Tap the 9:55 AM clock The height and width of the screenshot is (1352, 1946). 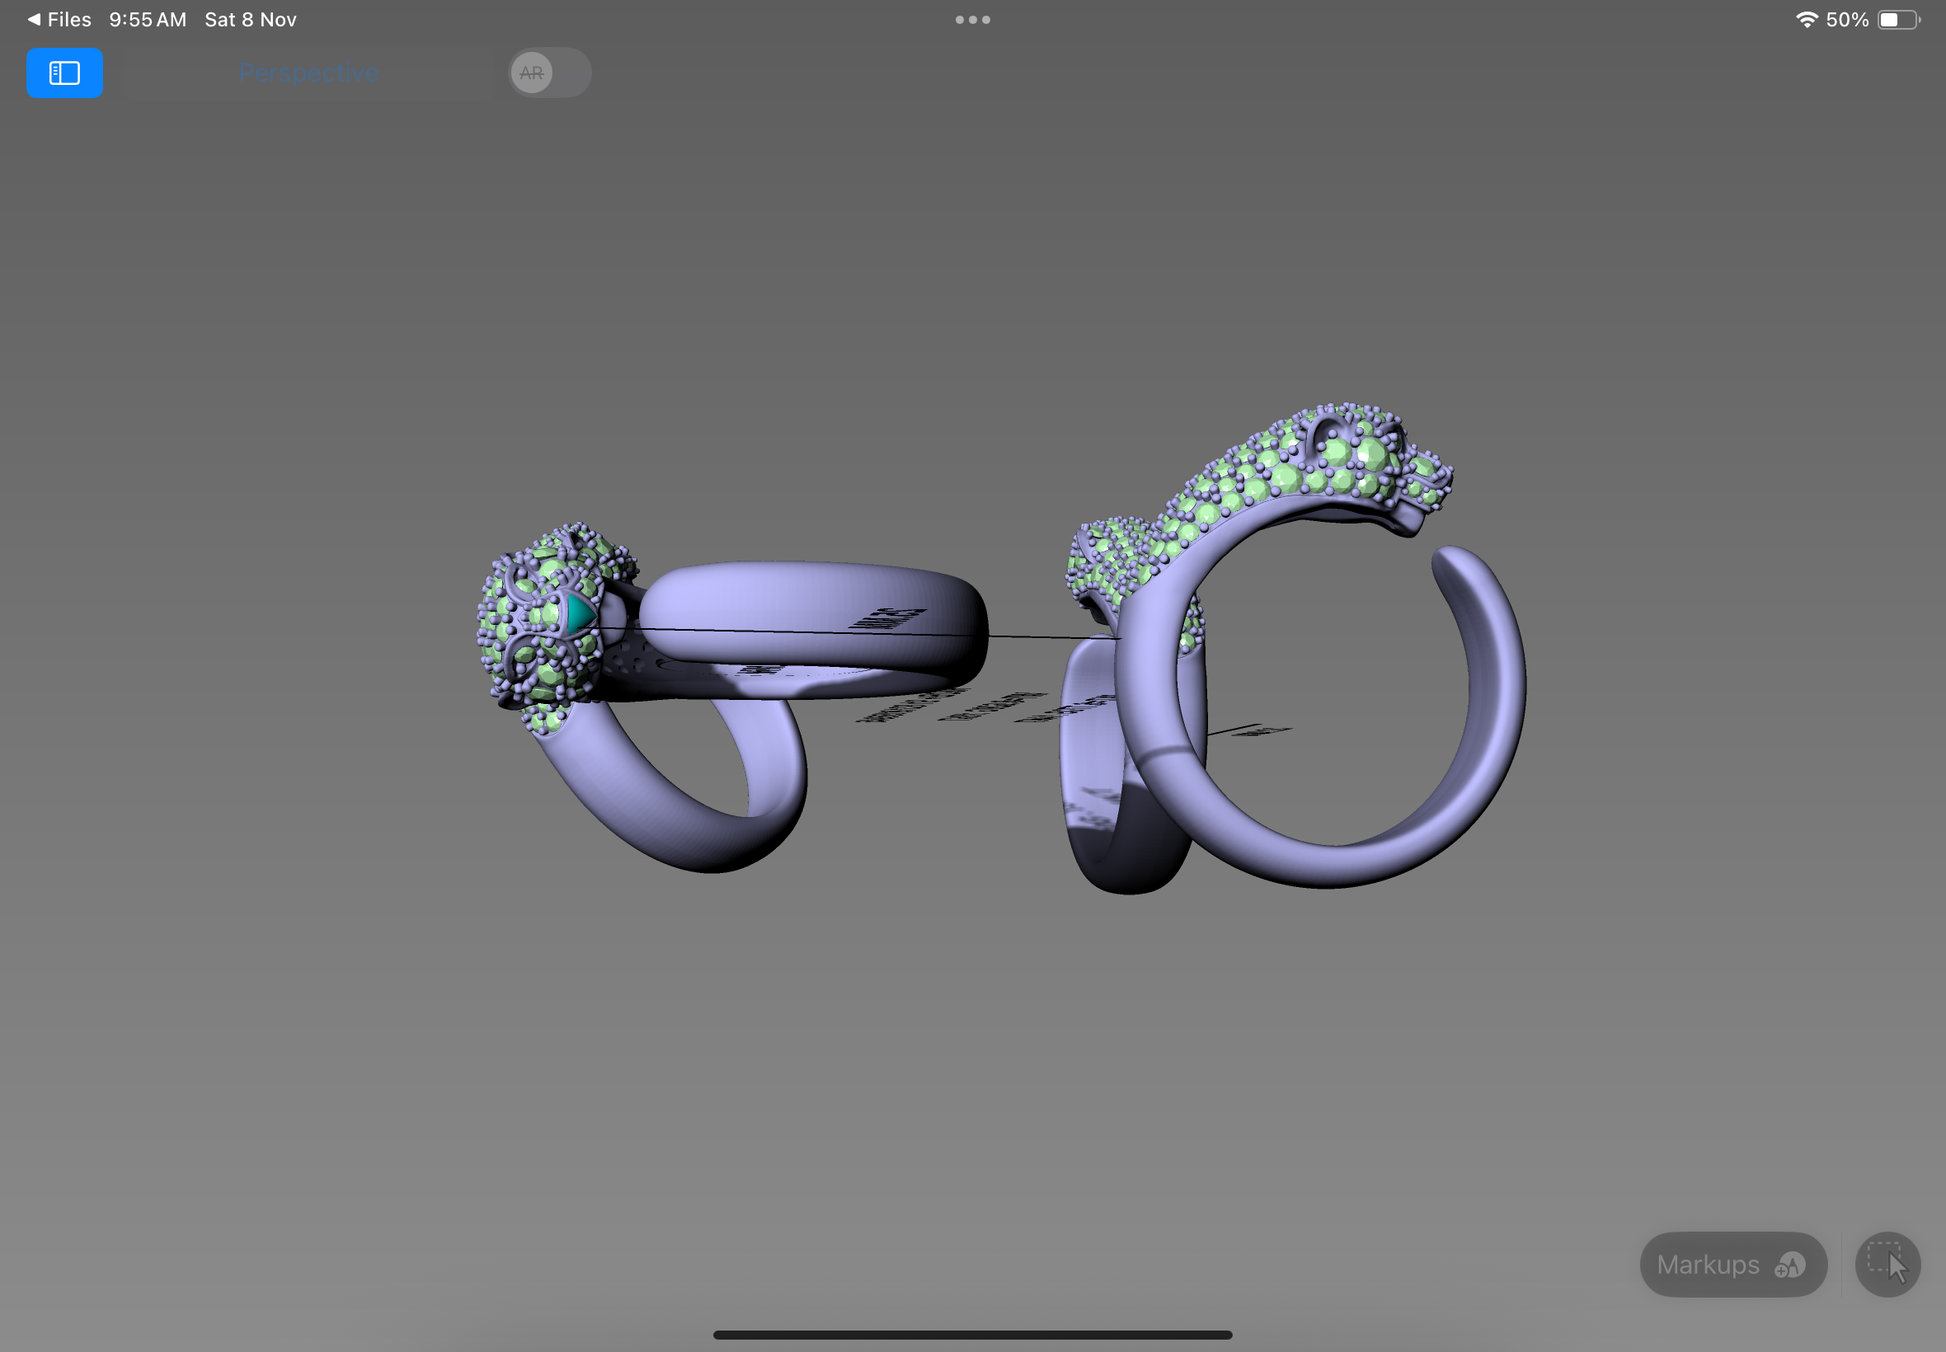[147, 19]
